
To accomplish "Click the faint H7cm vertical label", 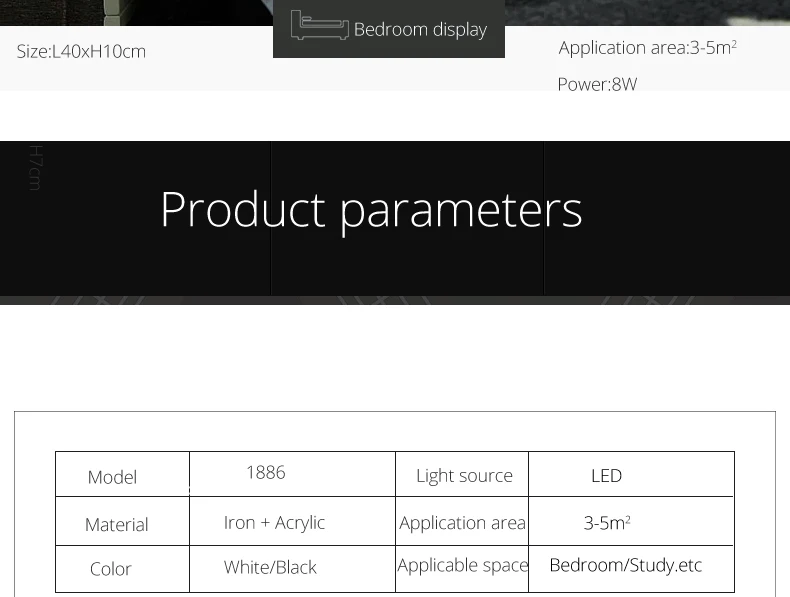I will pos(36,168).
